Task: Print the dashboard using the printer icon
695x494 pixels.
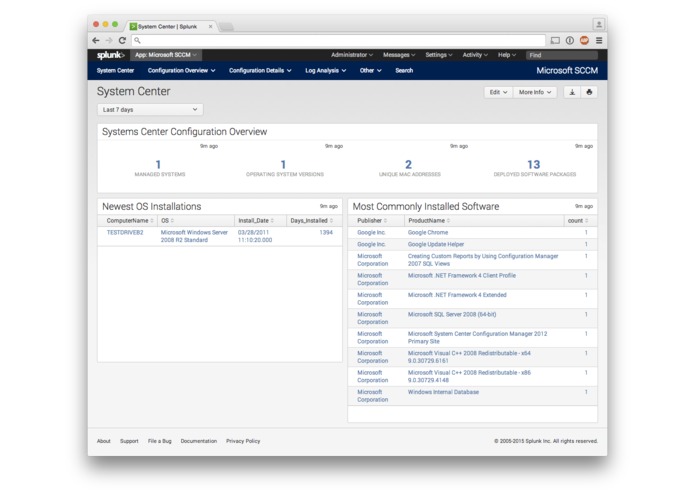Action: 589,92
